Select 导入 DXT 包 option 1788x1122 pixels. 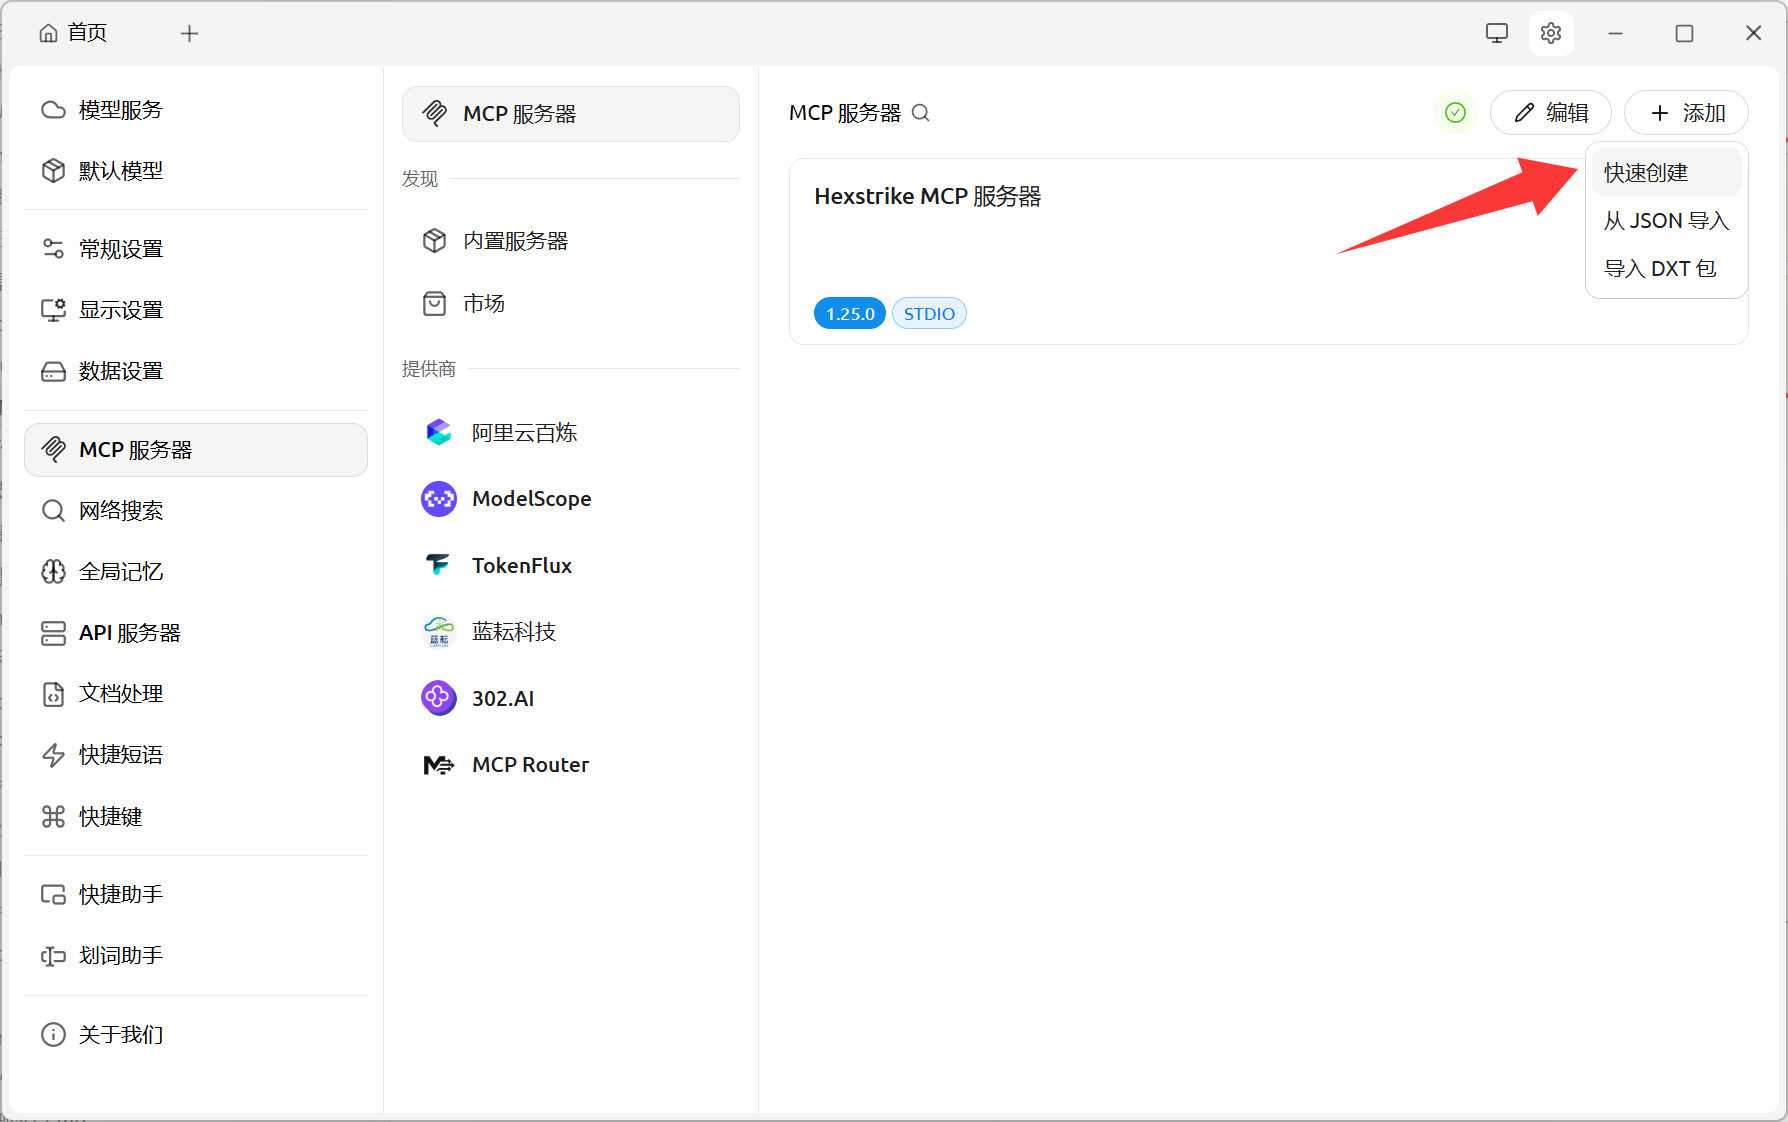(1660, 269)
